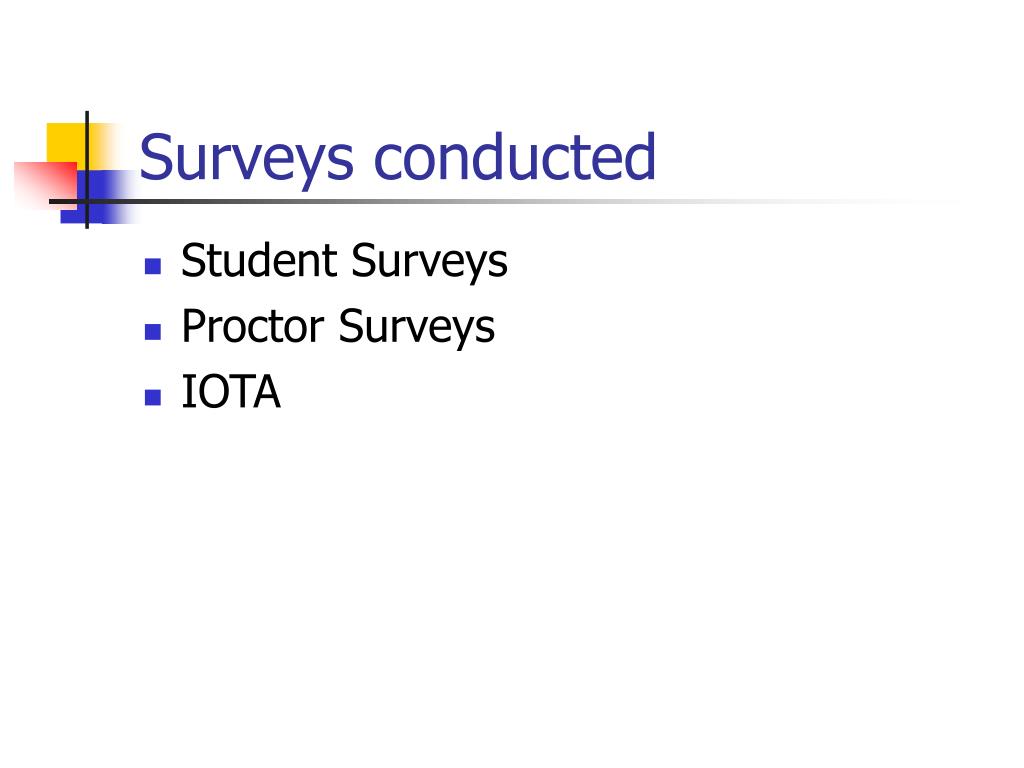This screenshot has width=1024, height=768.
Task: Click "Surveys" in the Student Surveys line
Action: 429,263
